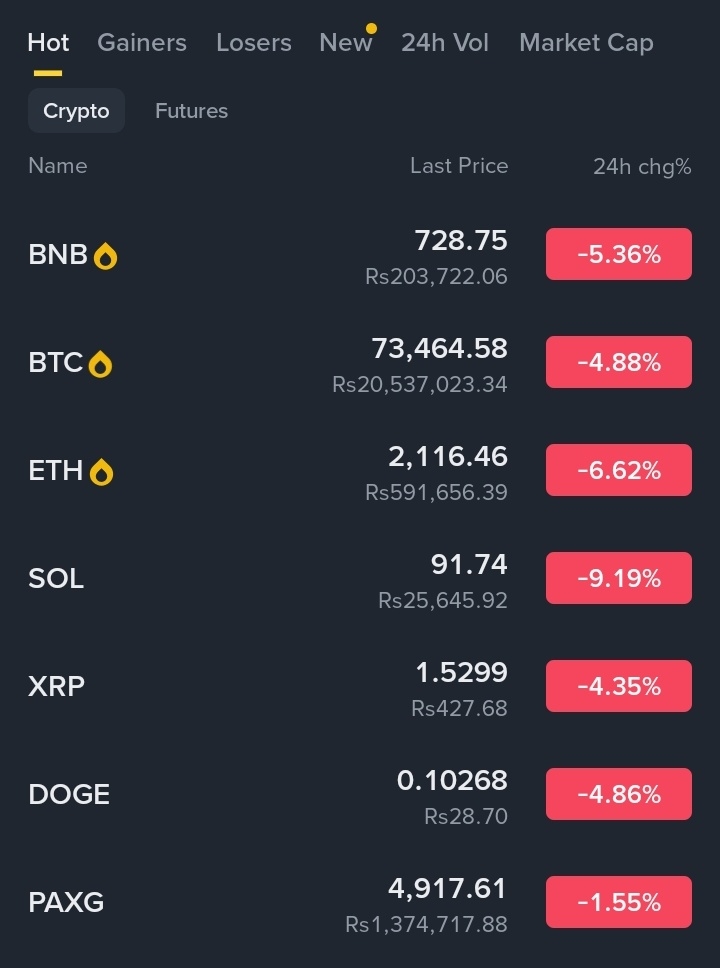Sort by the 24h chg% column header
This screenshot has height=968, width=720.
[x=642, y=167]
